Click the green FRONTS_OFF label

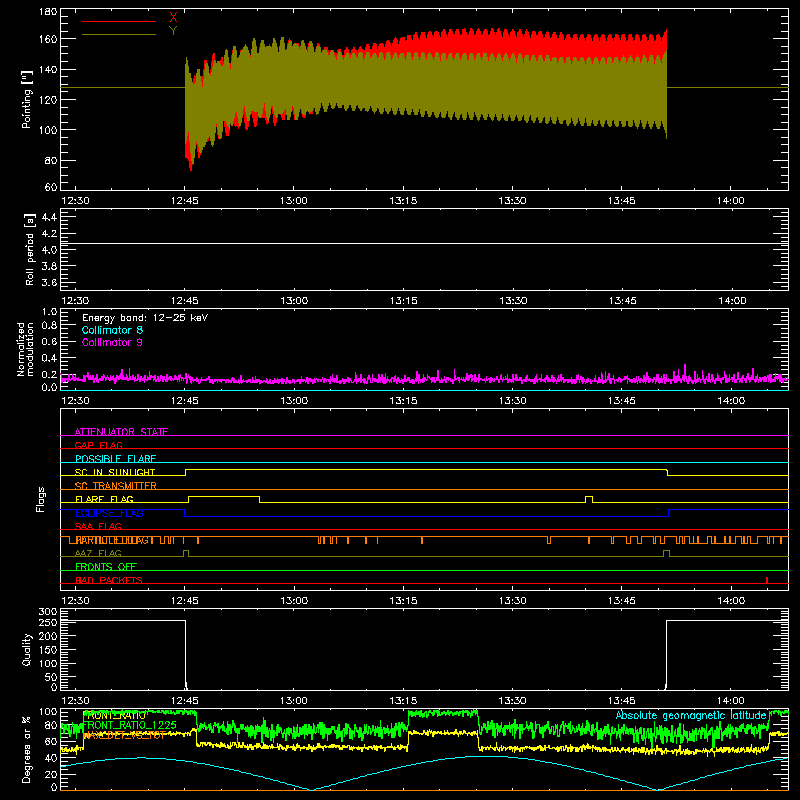[106, 566]
